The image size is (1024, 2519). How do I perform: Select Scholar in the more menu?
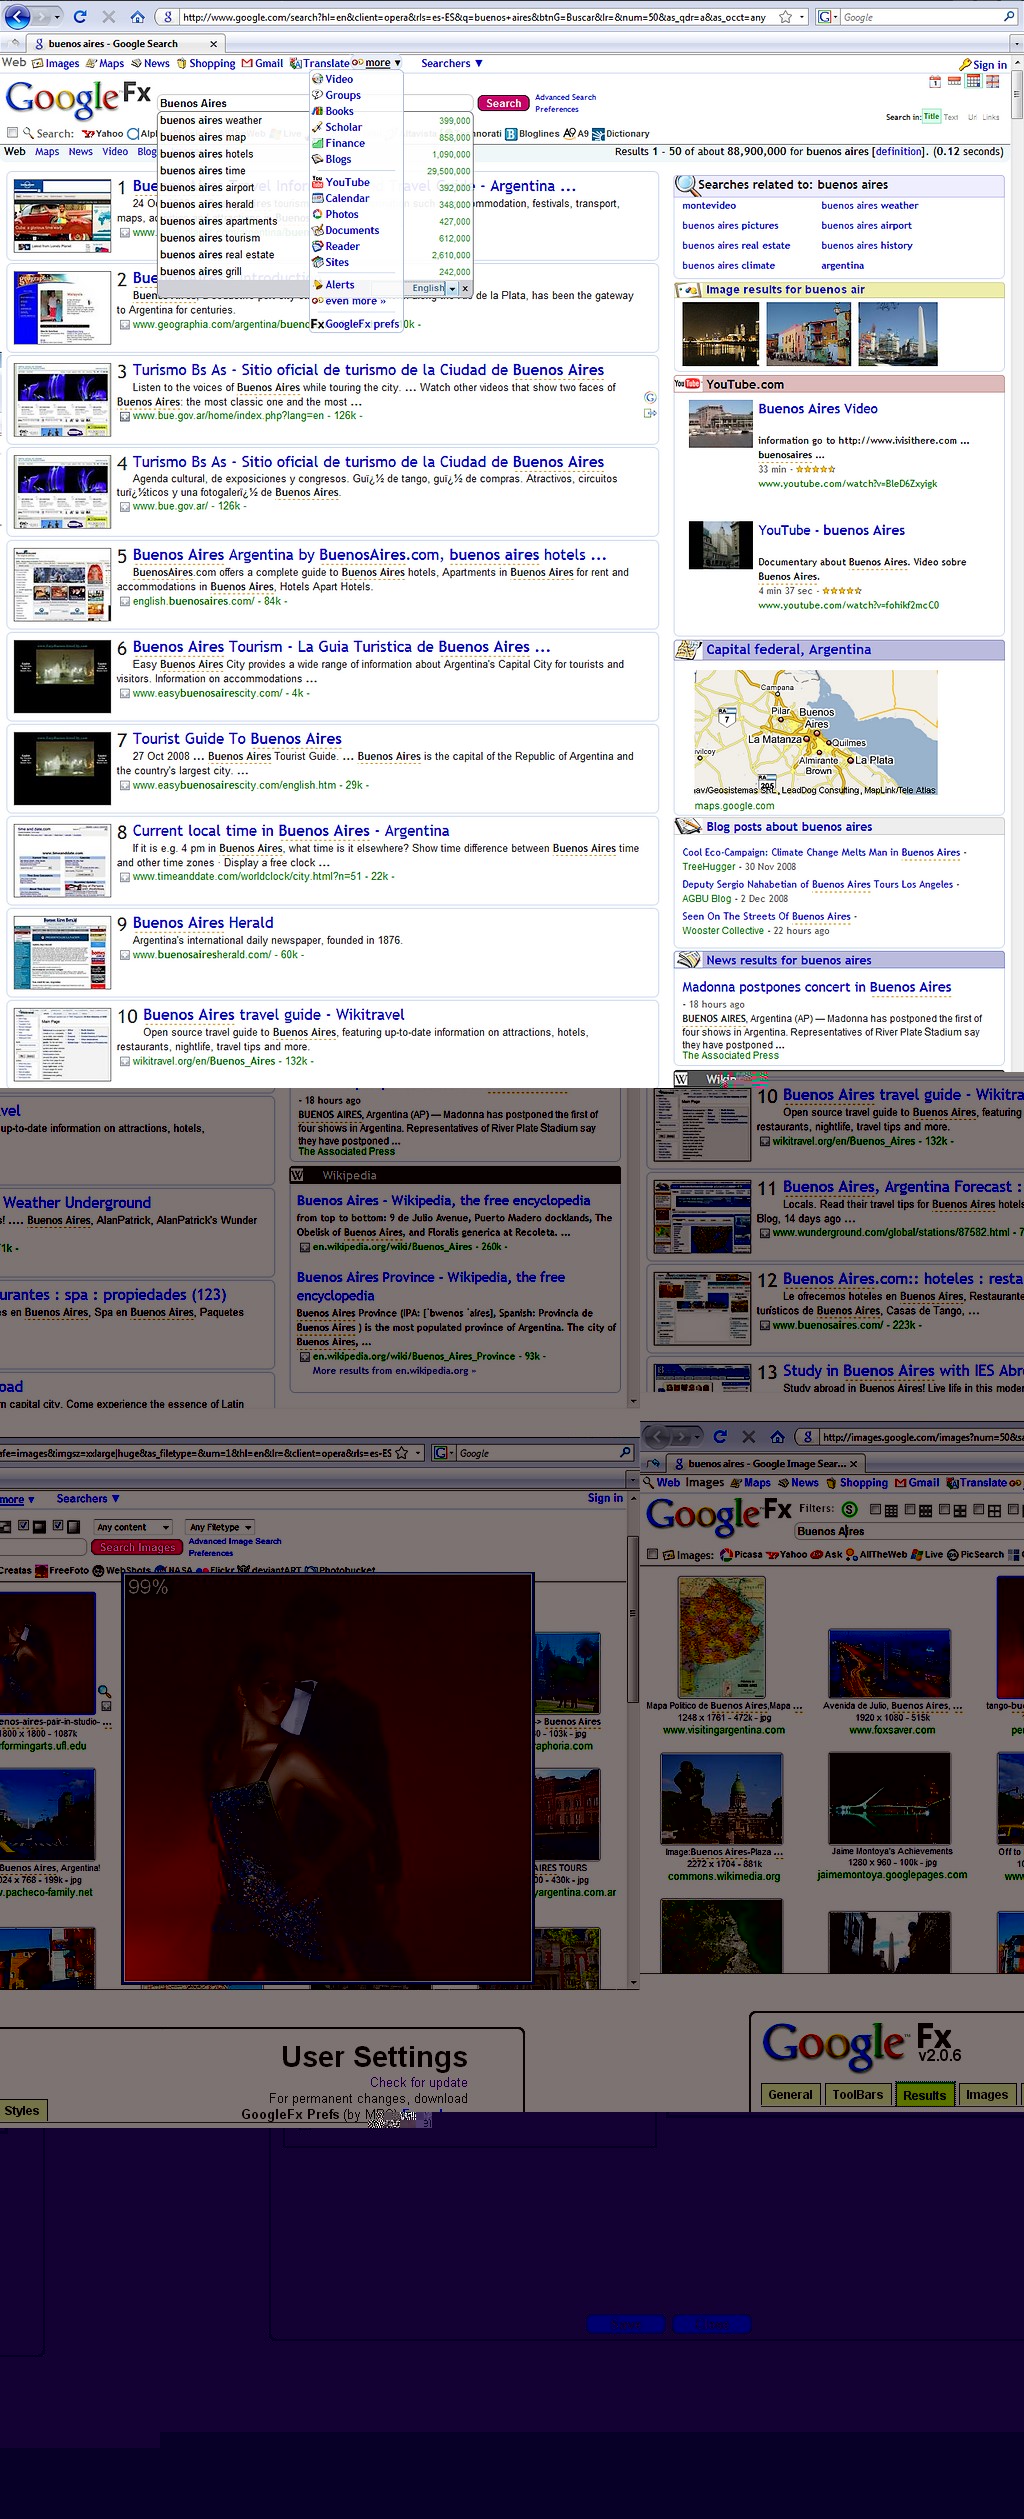pos(343,127)
